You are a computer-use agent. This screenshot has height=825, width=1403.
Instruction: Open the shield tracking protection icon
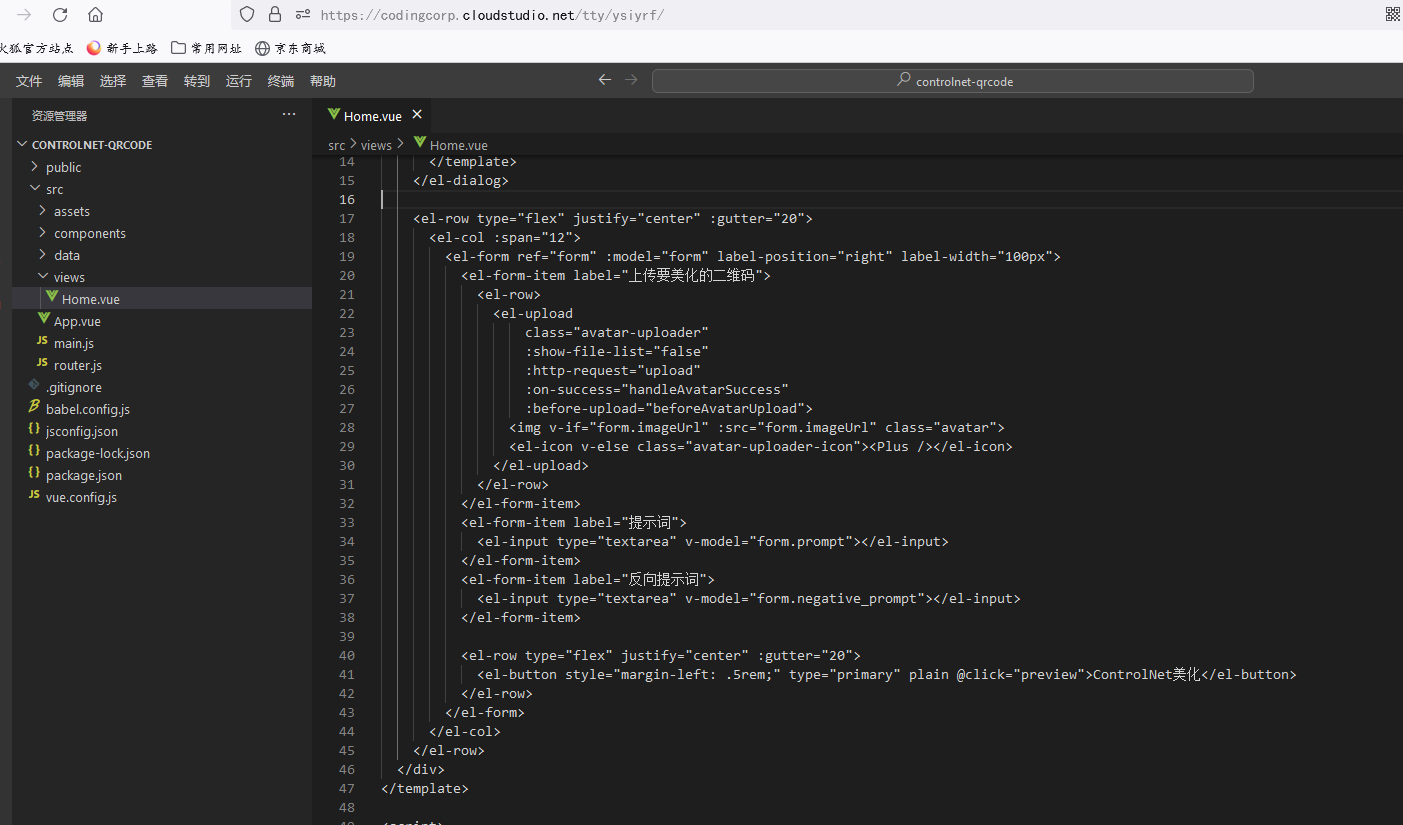tap(247, 15)
